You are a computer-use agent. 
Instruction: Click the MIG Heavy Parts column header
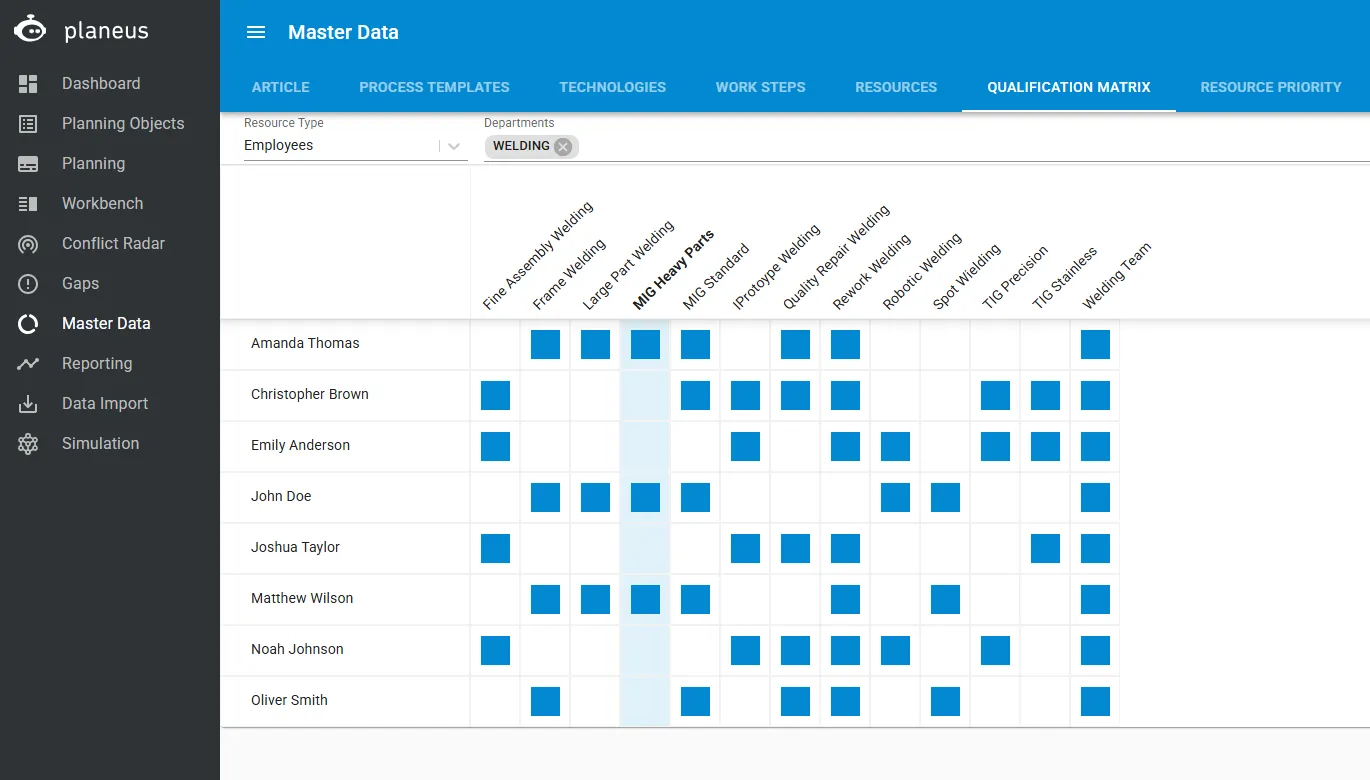tap(673, 271)
